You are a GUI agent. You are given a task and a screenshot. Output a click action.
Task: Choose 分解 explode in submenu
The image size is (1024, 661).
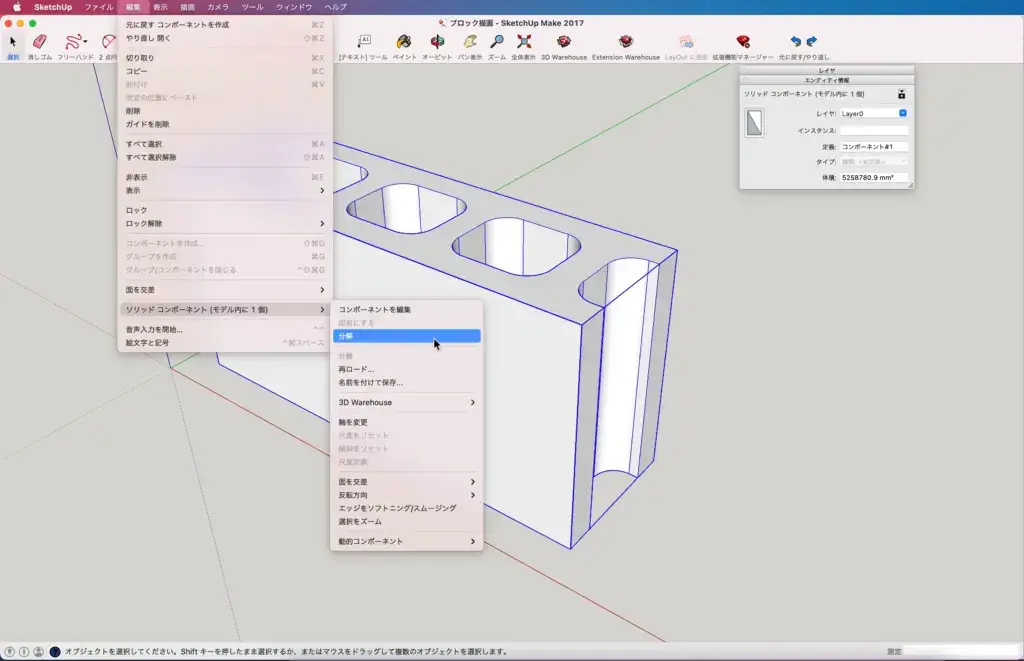(x=406, y=336)
